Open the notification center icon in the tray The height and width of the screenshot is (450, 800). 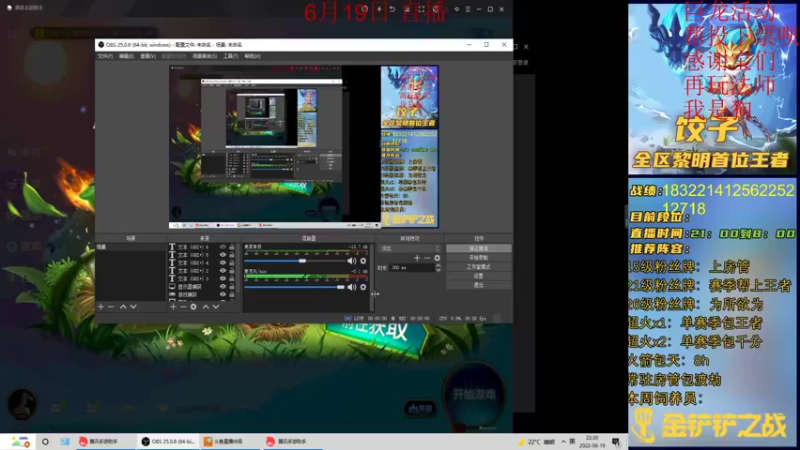(x=616, y=441)
